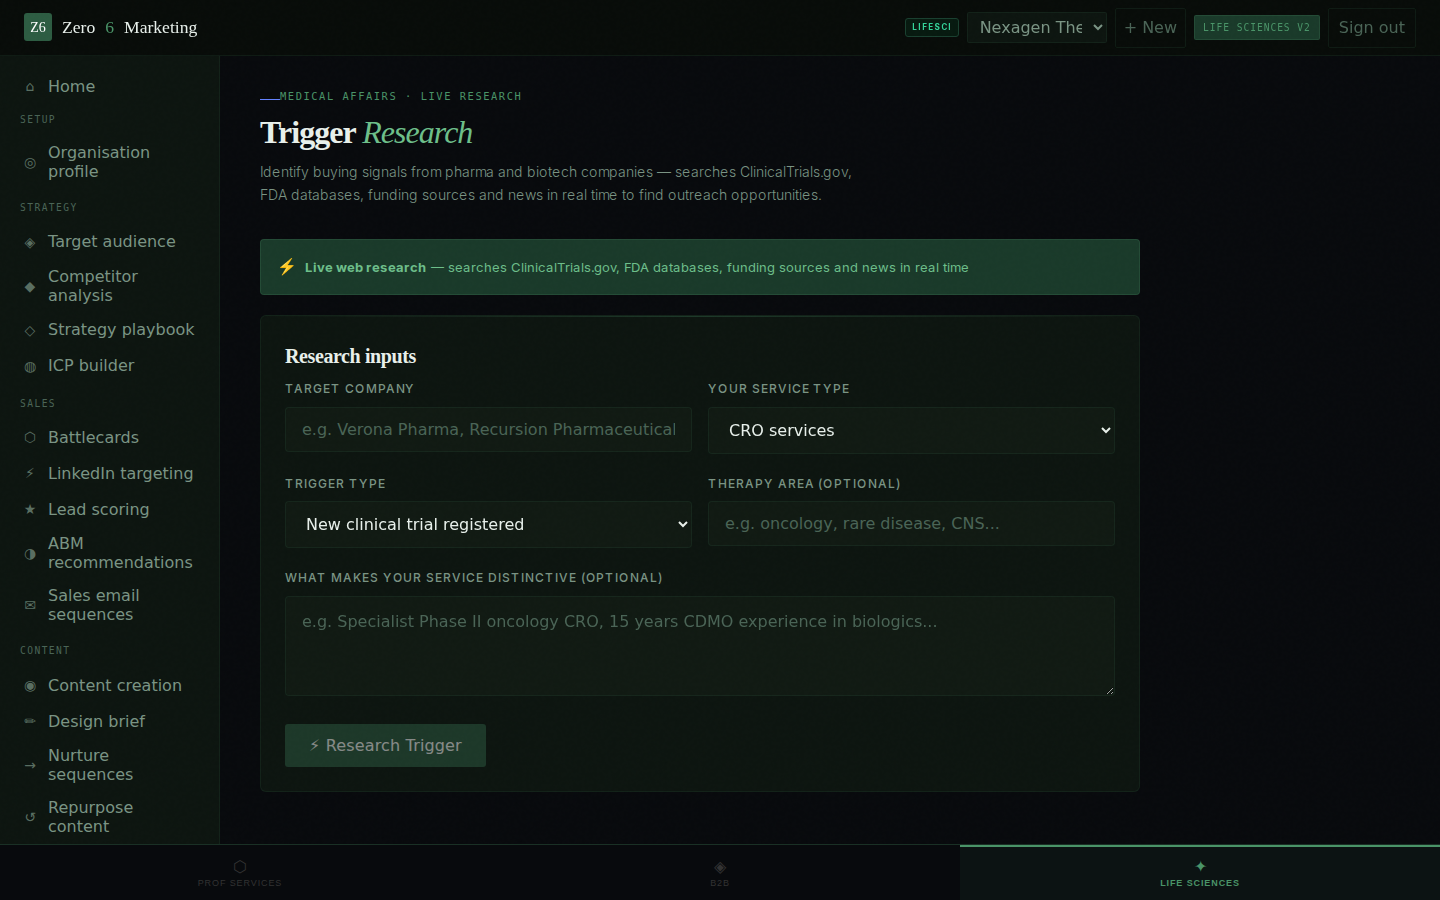The height and width of the screenshot is (900, 1440).
Task: Switch to the Life Sciences tab
Action: [1200, 873]
